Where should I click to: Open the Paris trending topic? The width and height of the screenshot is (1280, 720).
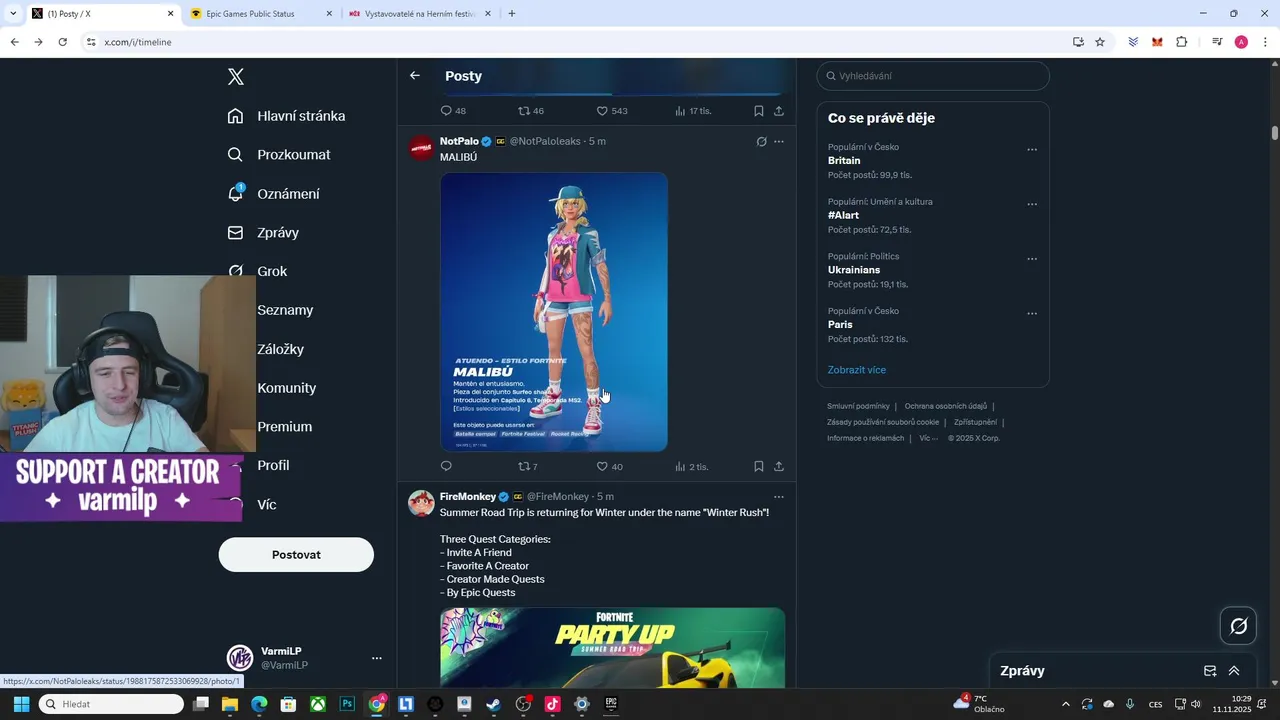click(840, 325)
